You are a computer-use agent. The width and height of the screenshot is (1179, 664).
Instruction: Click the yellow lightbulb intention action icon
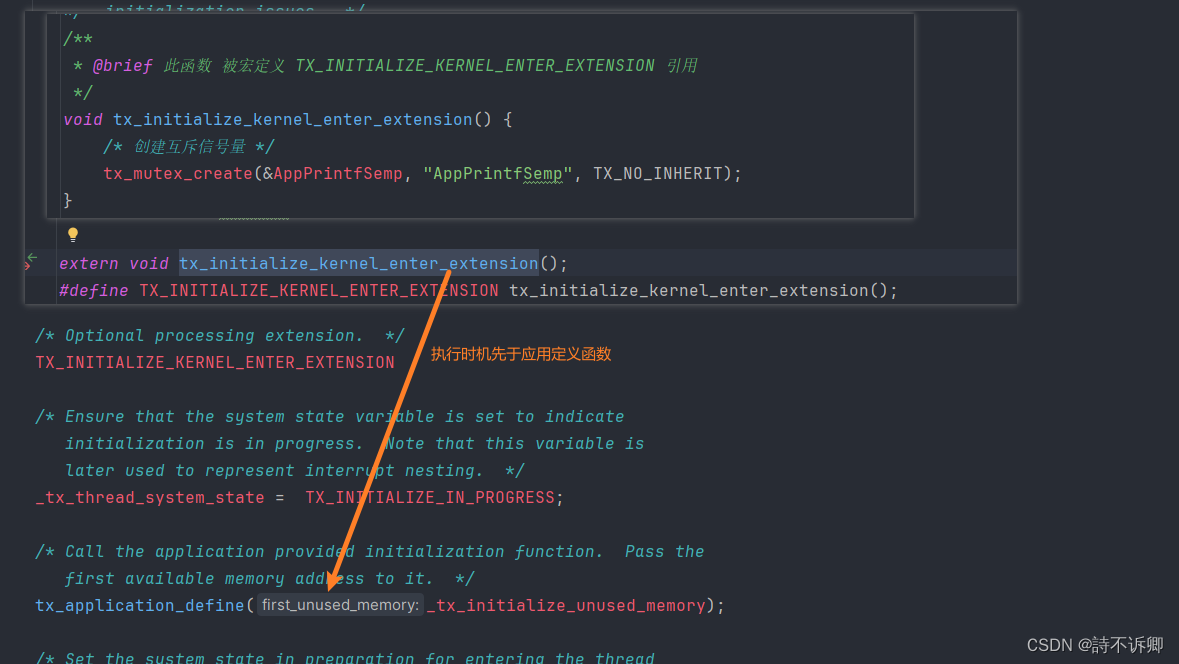72,234
